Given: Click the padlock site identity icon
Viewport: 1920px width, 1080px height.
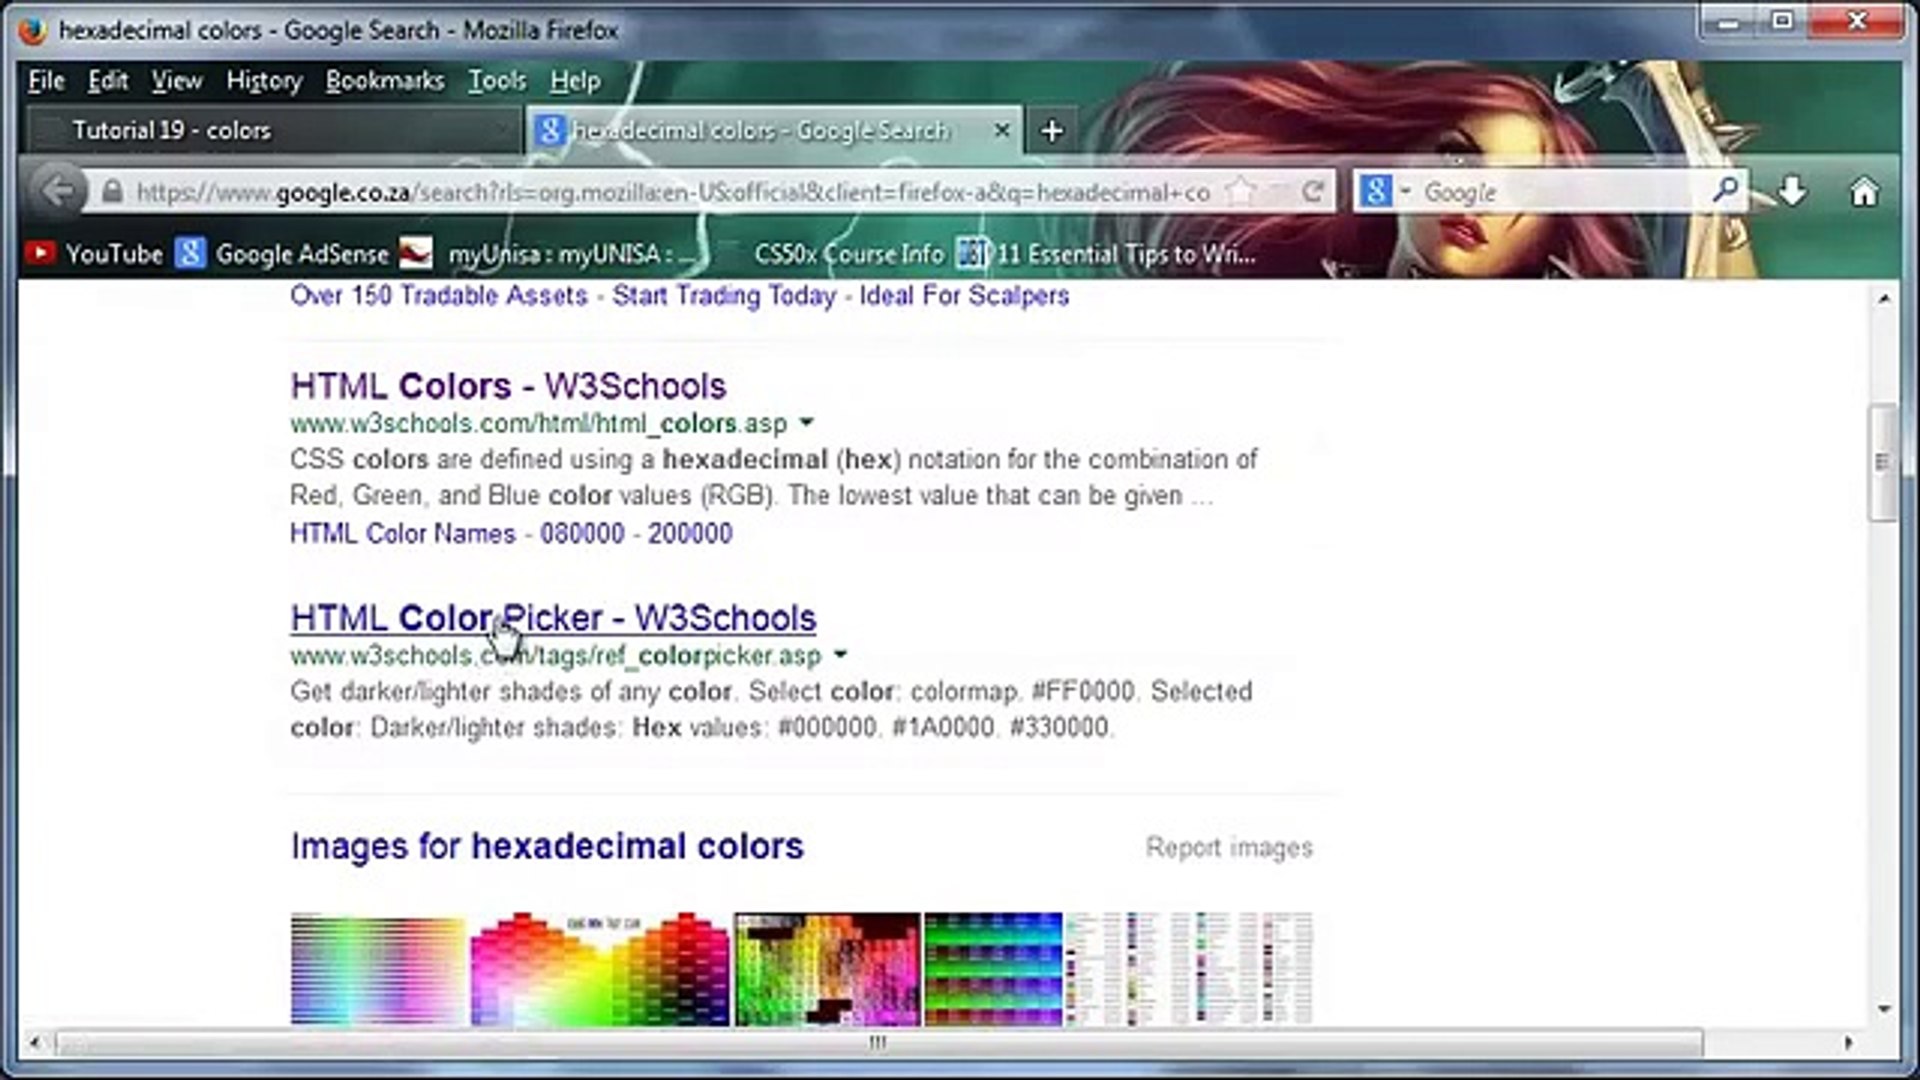Looking at the screenshot, I should point(113,191).
